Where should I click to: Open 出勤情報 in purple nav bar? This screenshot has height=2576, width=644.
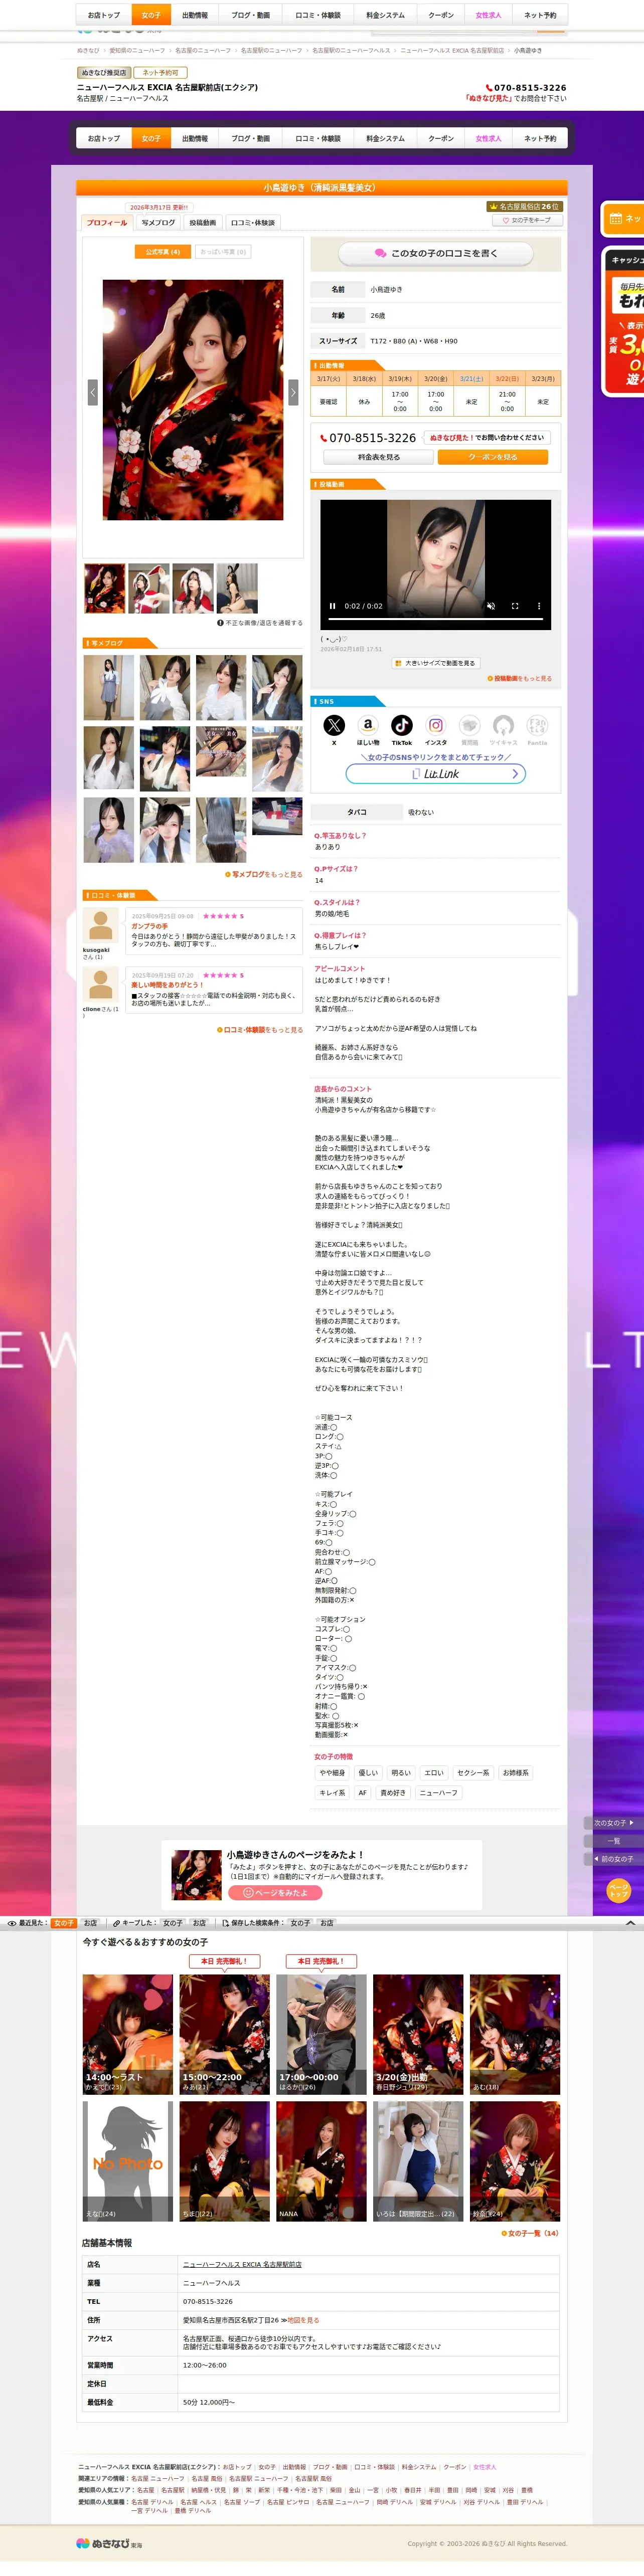195,139
